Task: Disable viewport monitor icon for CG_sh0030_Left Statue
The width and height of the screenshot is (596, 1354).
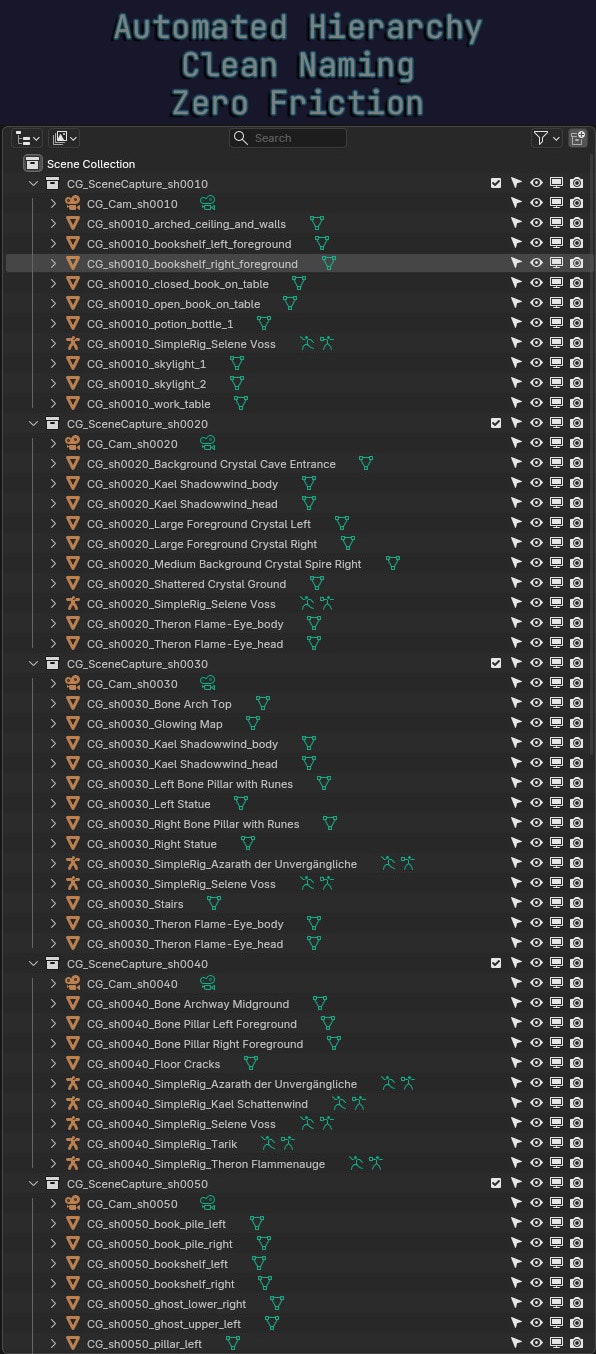Action: (557, 804)
